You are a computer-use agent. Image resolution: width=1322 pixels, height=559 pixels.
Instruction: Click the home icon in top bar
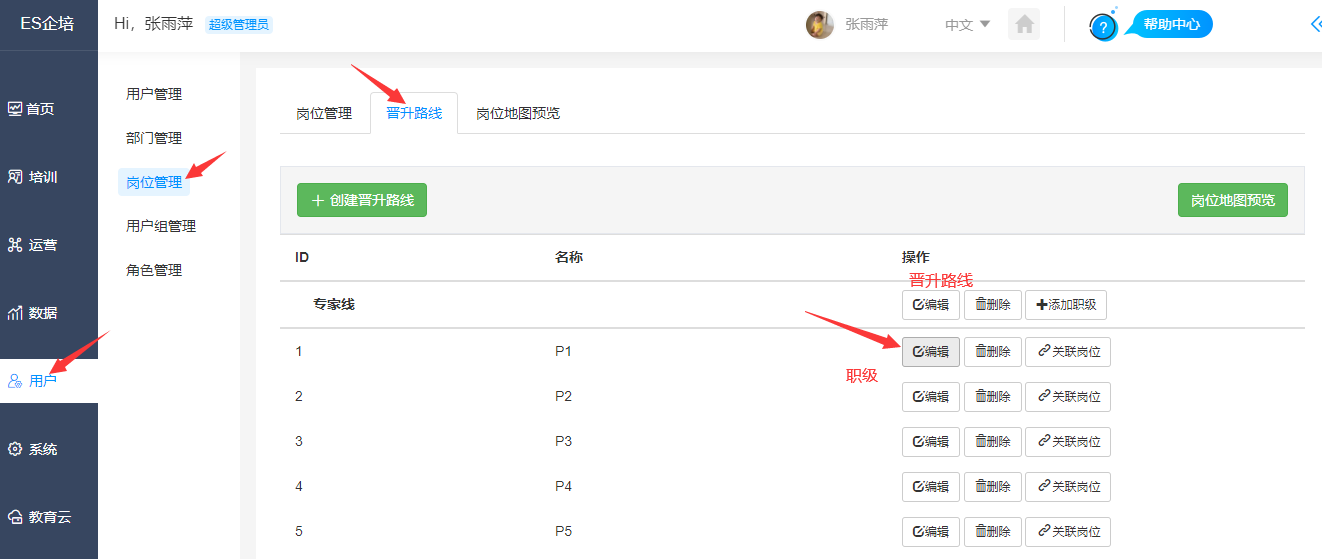1024,25
